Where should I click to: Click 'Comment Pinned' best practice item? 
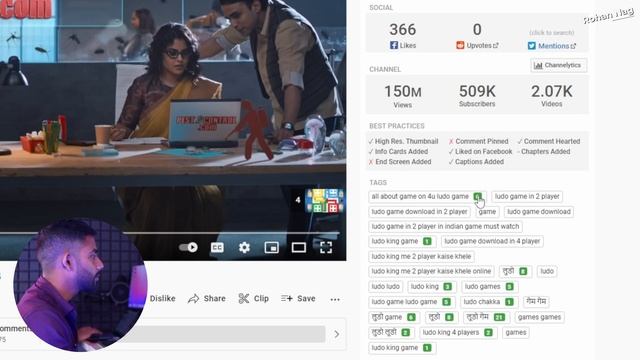point(478,141)
